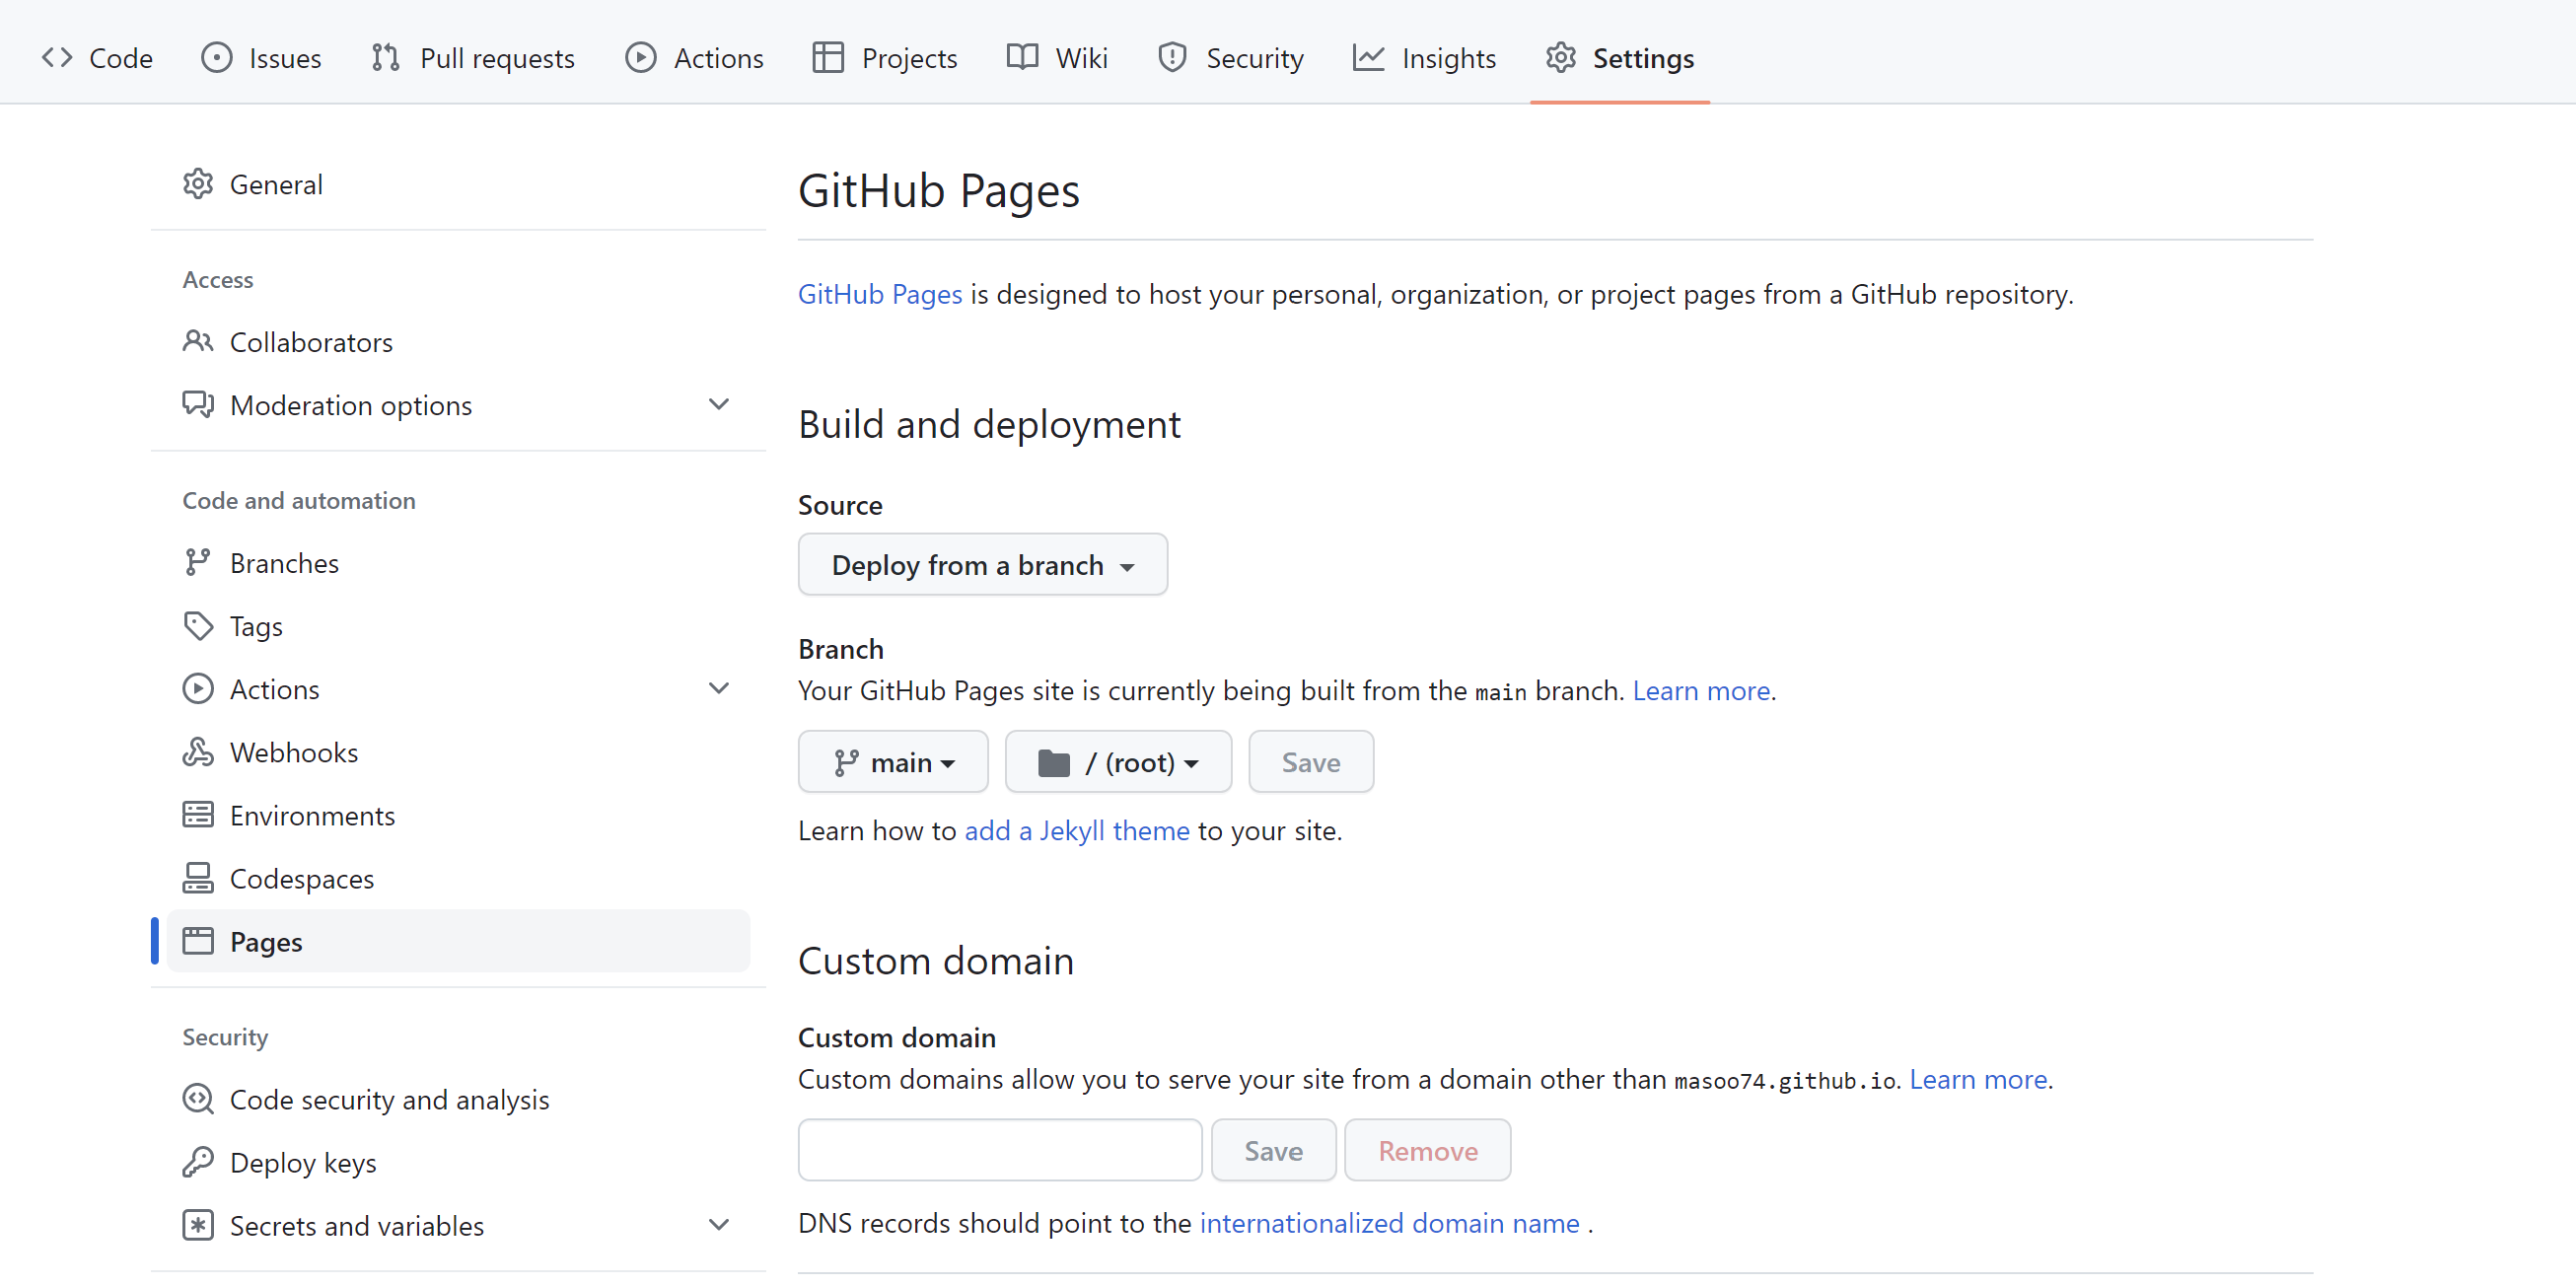The width and height of the screenshot is (2576, 1286).
Task: Open Codespaces settings
Action: coord(458,878)
